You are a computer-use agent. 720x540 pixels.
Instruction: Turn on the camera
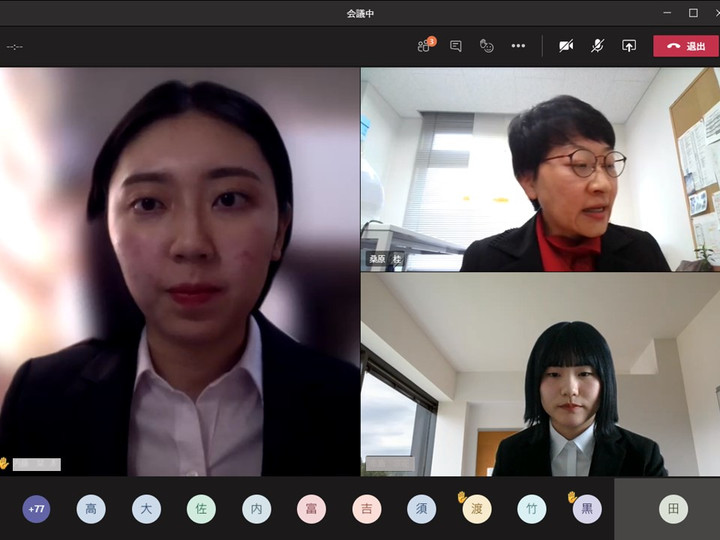coord(566,46)
